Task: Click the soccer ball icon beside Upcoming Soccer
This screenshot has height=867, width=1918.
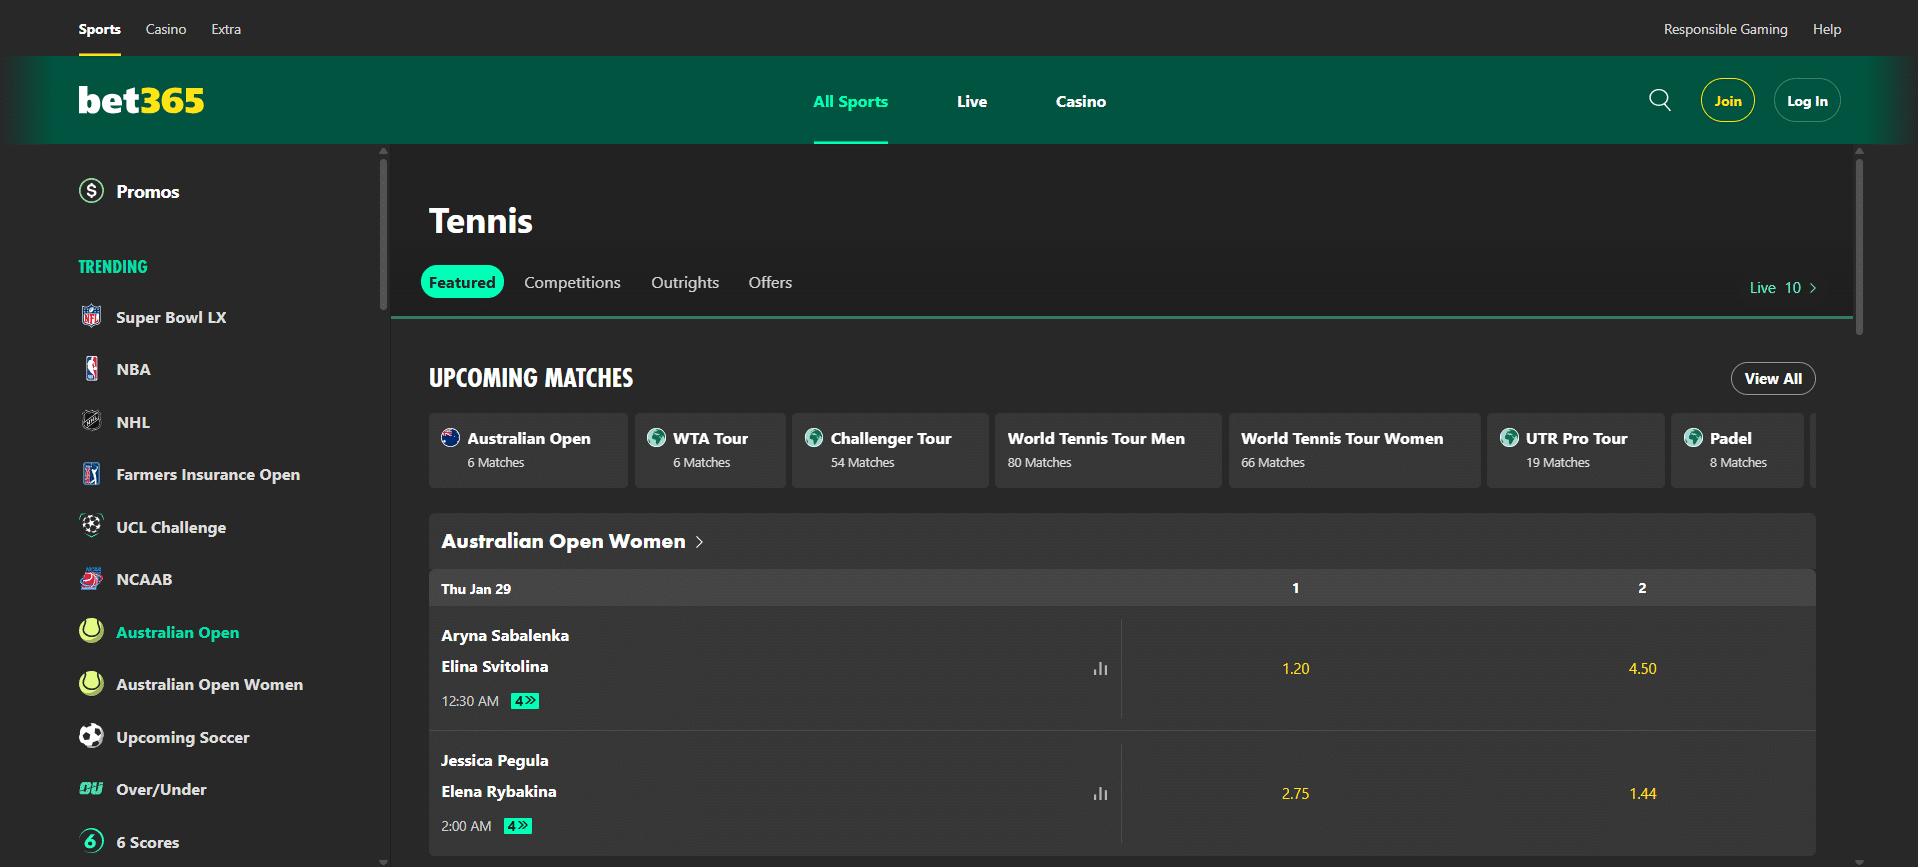Action: [x=91, y=736]
